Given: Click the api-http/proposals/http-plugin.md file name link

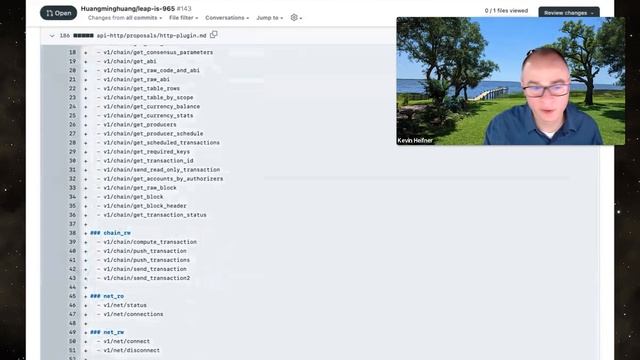Looking at the screenshot, I should pyautogui.click(x=151, y=36).
